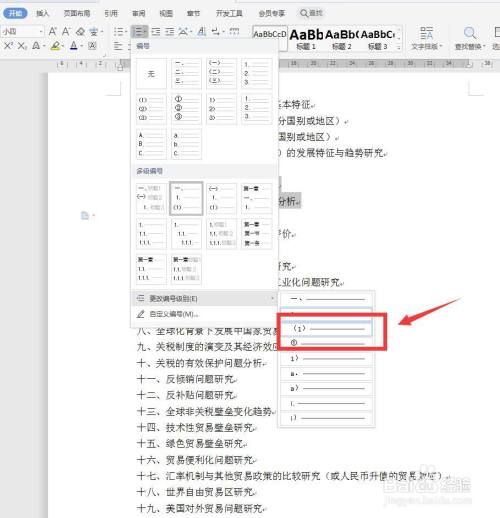
Task: Choose the 一、 level in level submenu
Action: (326, 299)
